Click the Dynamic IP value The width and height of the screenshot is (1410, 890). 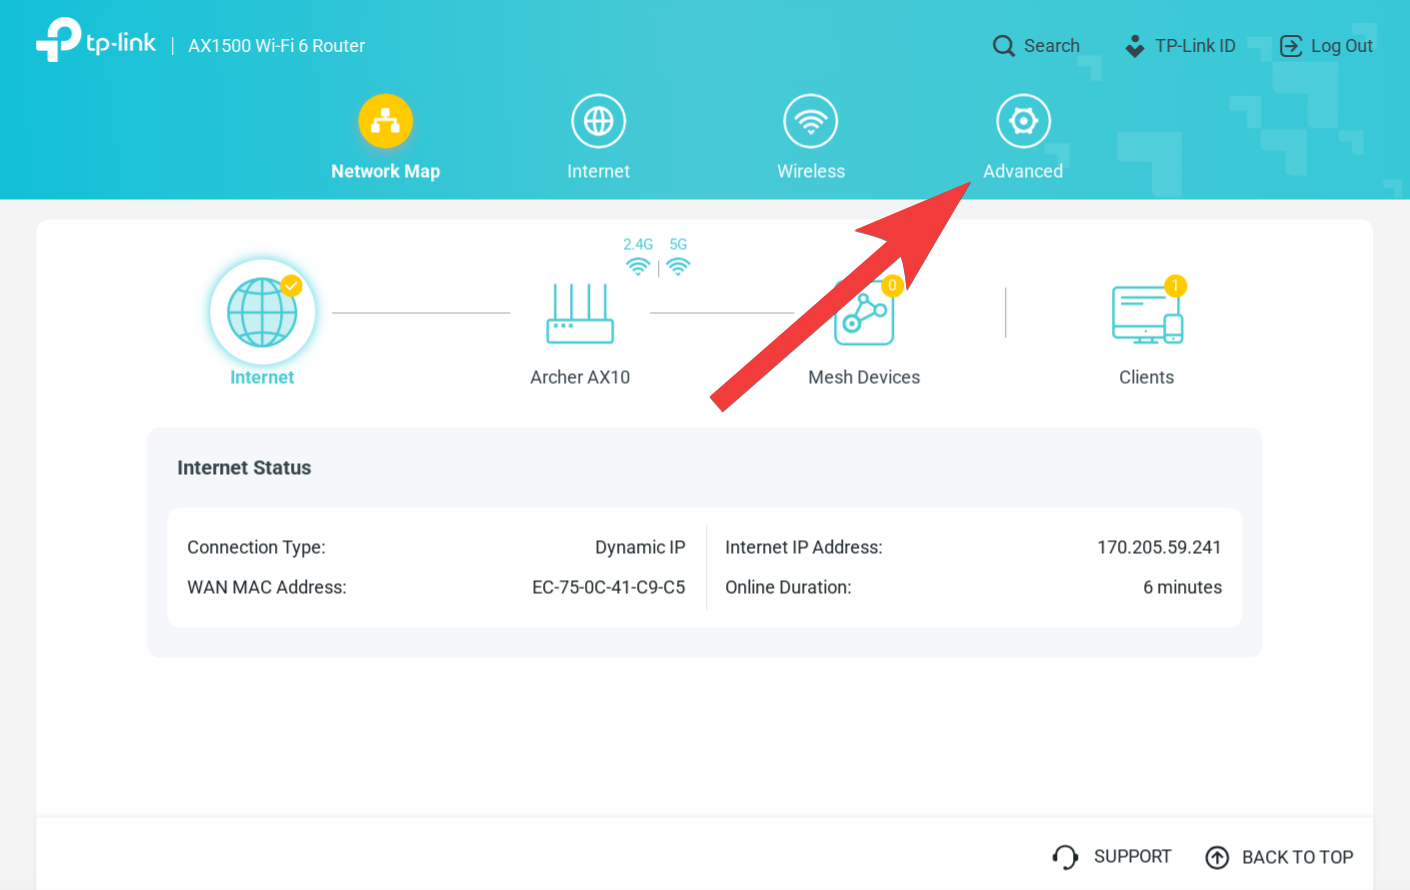pyautogui.click(x=640, y=547)
